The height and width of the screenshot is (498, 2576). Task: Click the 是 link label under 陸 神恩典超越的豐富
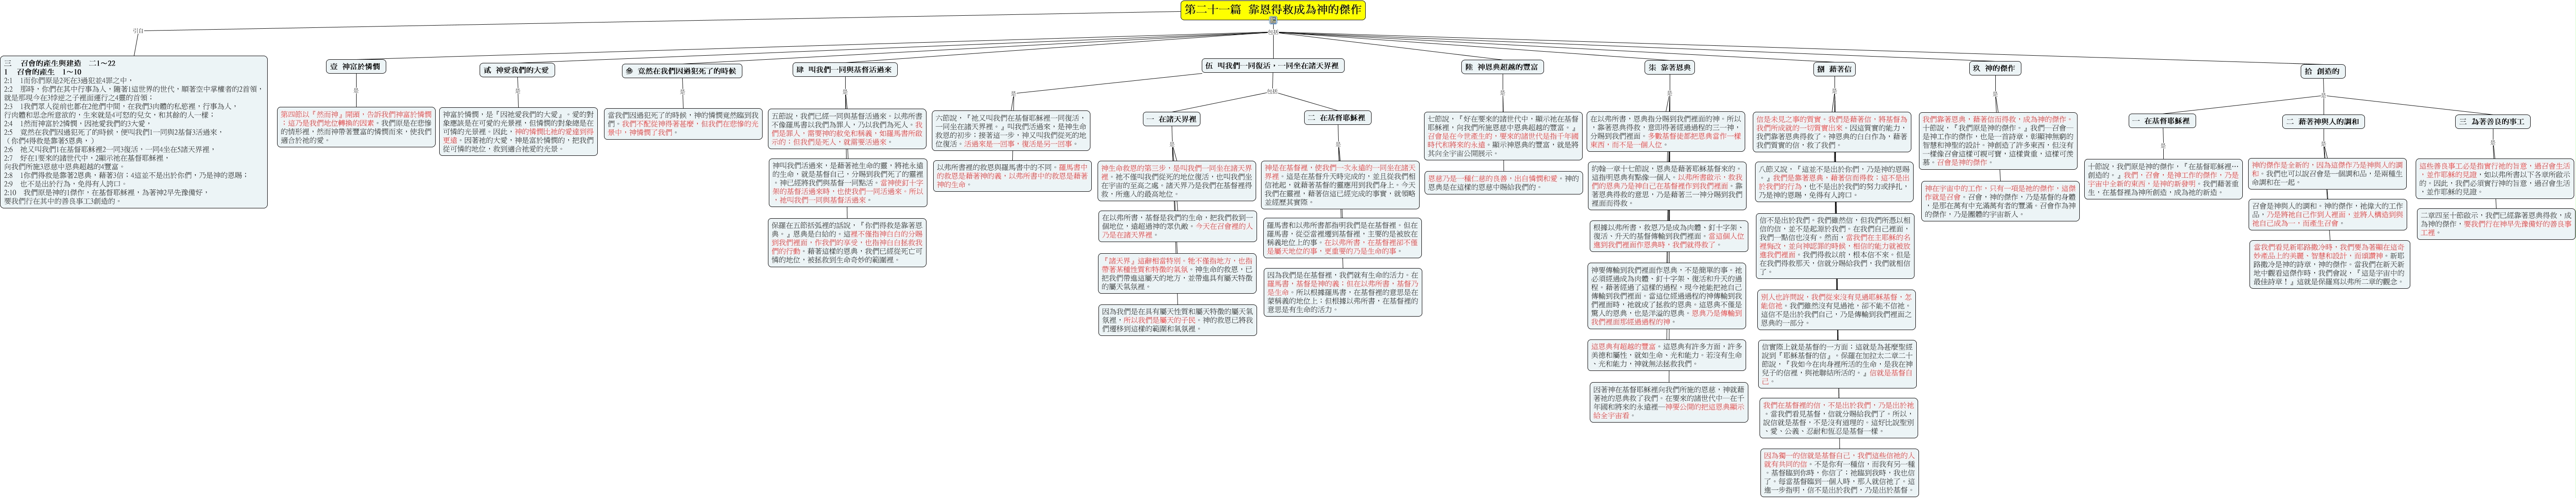pos(1502,93)
